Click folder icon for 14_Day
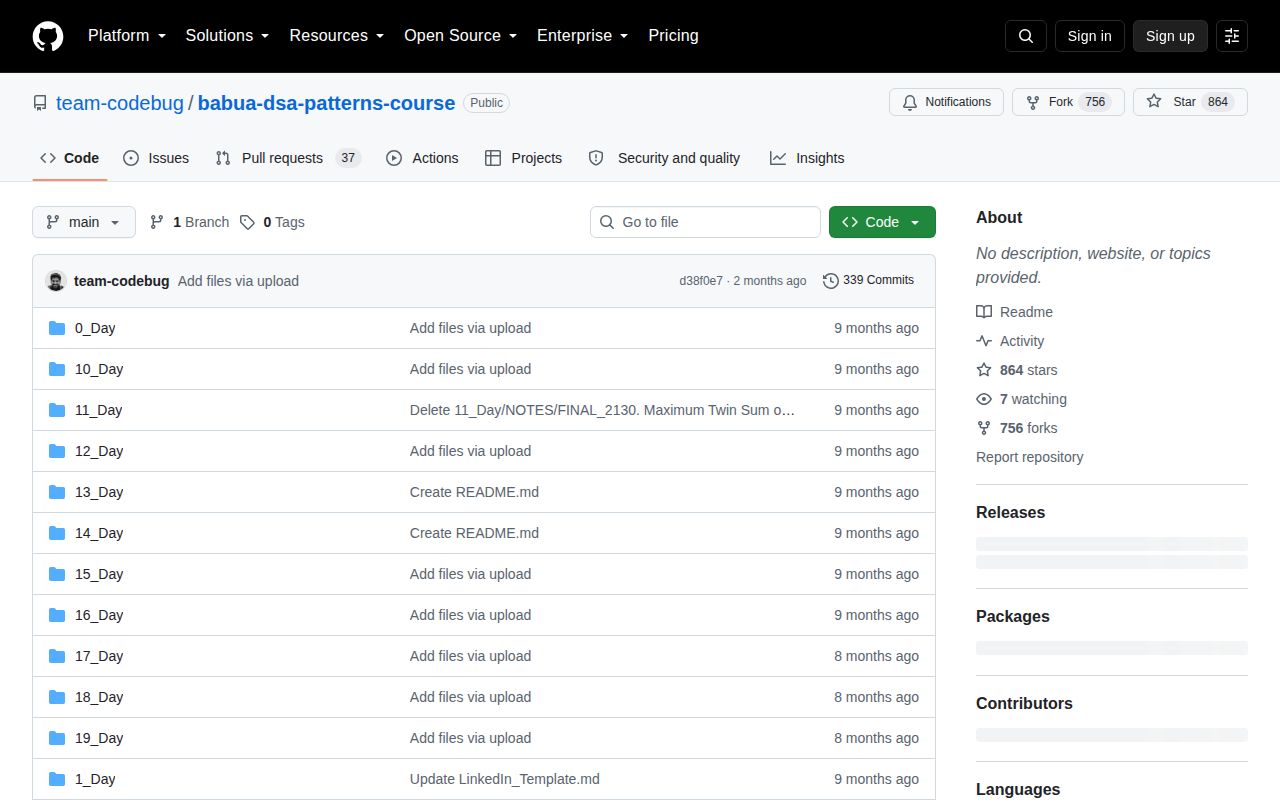 click(x=57, y=533)
